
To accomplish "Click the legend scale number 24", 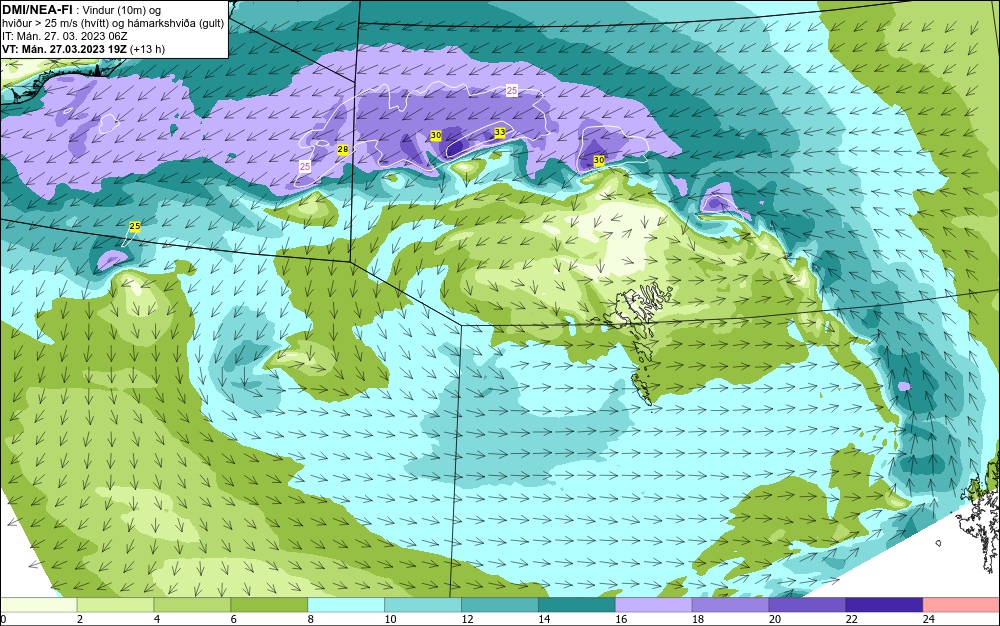I will pyautogui.click(x=929, y=619).
